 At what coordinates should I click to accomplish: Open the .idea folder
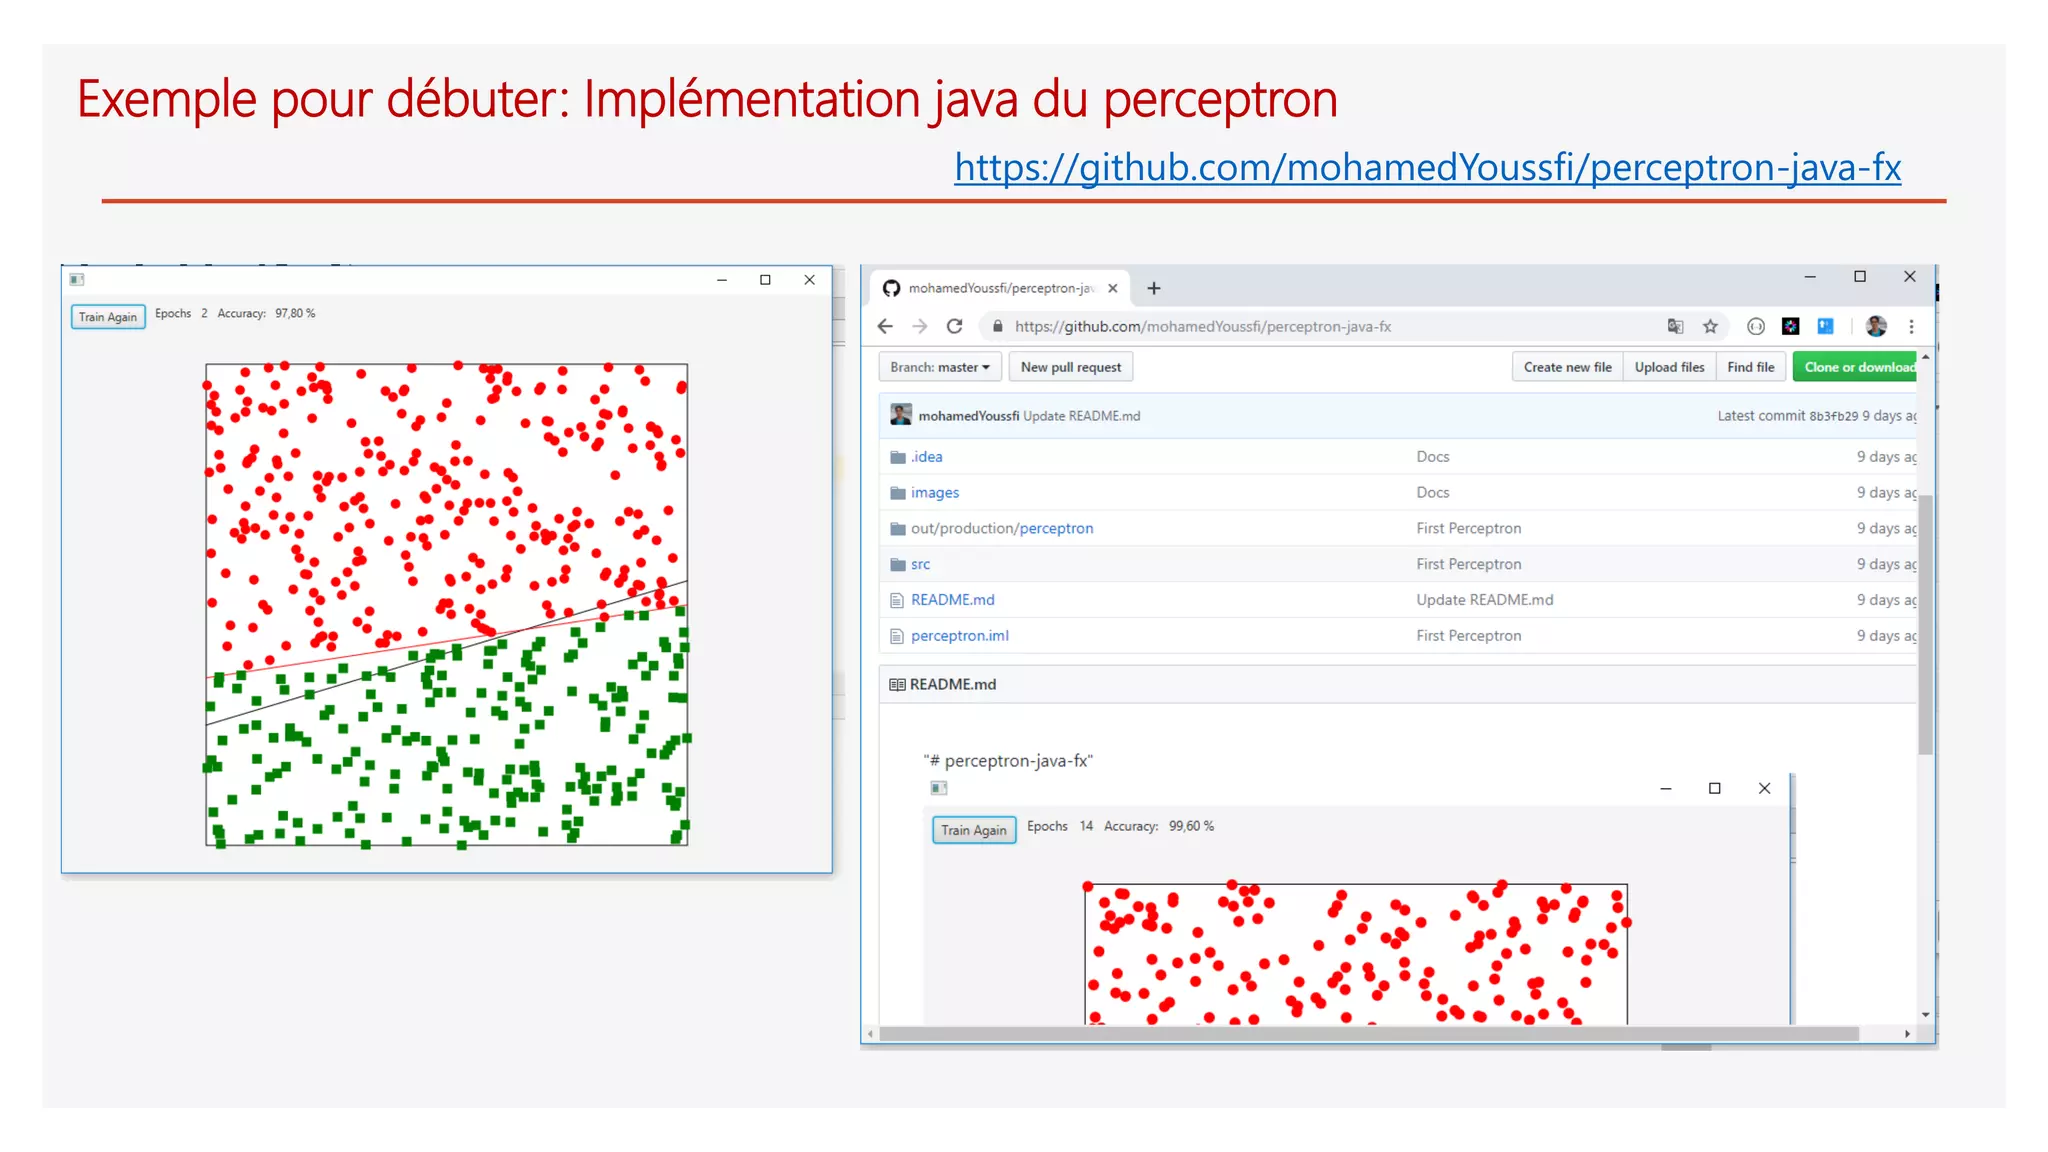(x=926, y=457)
